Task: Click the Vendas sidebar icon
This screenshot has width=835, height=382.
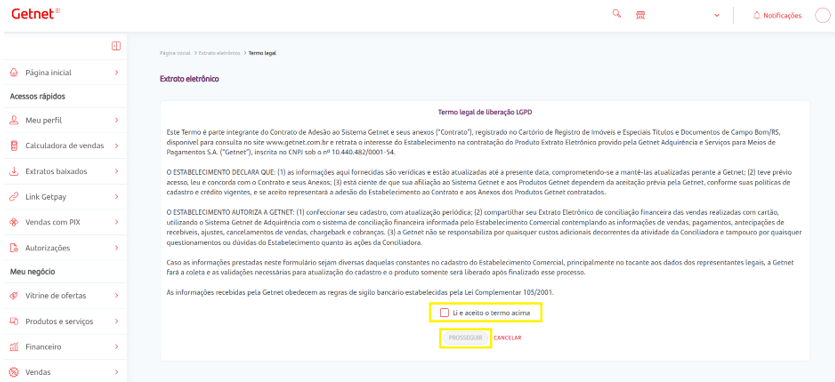Action: coord(14,372)
